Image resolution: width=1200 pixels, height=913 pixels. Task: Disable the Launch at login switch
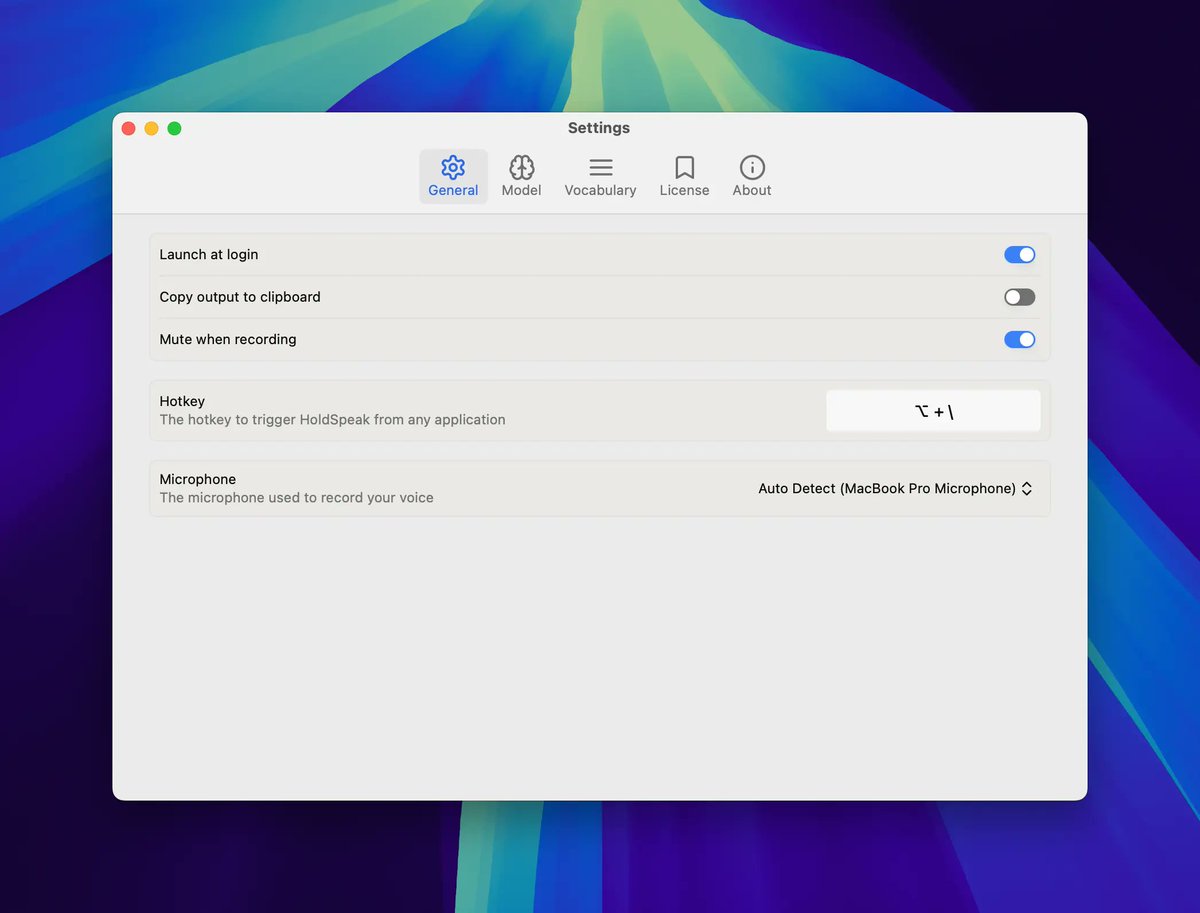click(1019, 255)
